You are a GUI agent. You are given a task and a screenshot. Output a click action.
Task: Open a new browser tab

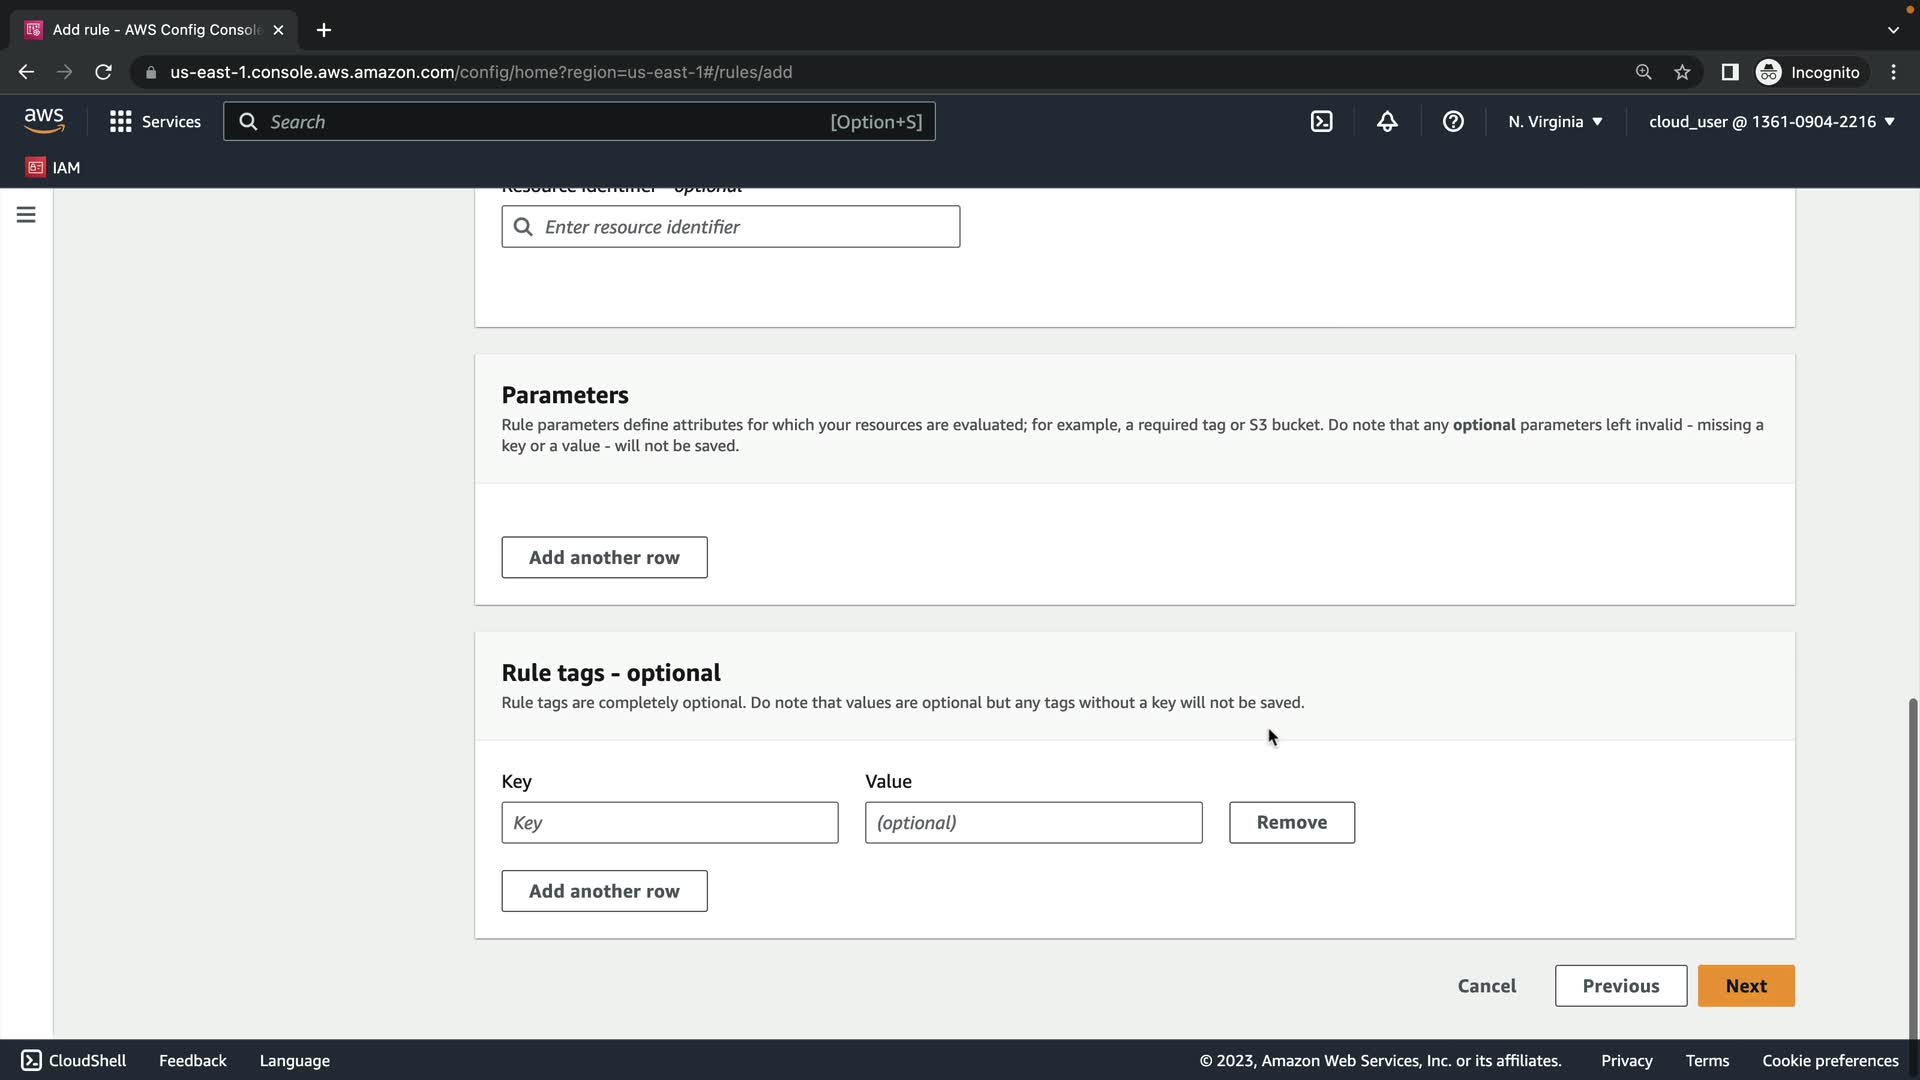tap(323, 30)
